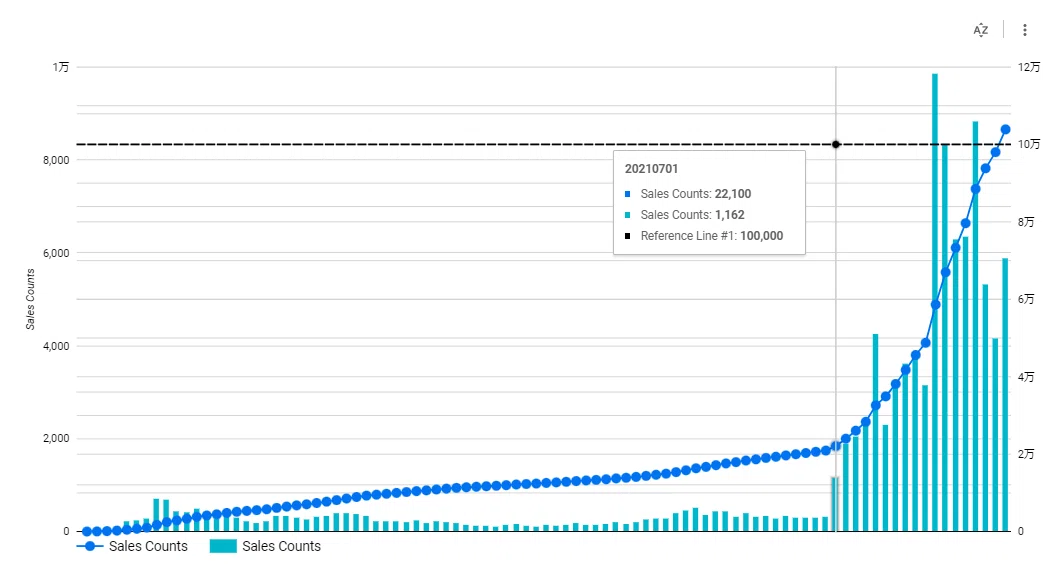The image size is (1056, 567).
Task: Click tooltip value Sales Counts: 22,100
Action: [x=696, y=194]
